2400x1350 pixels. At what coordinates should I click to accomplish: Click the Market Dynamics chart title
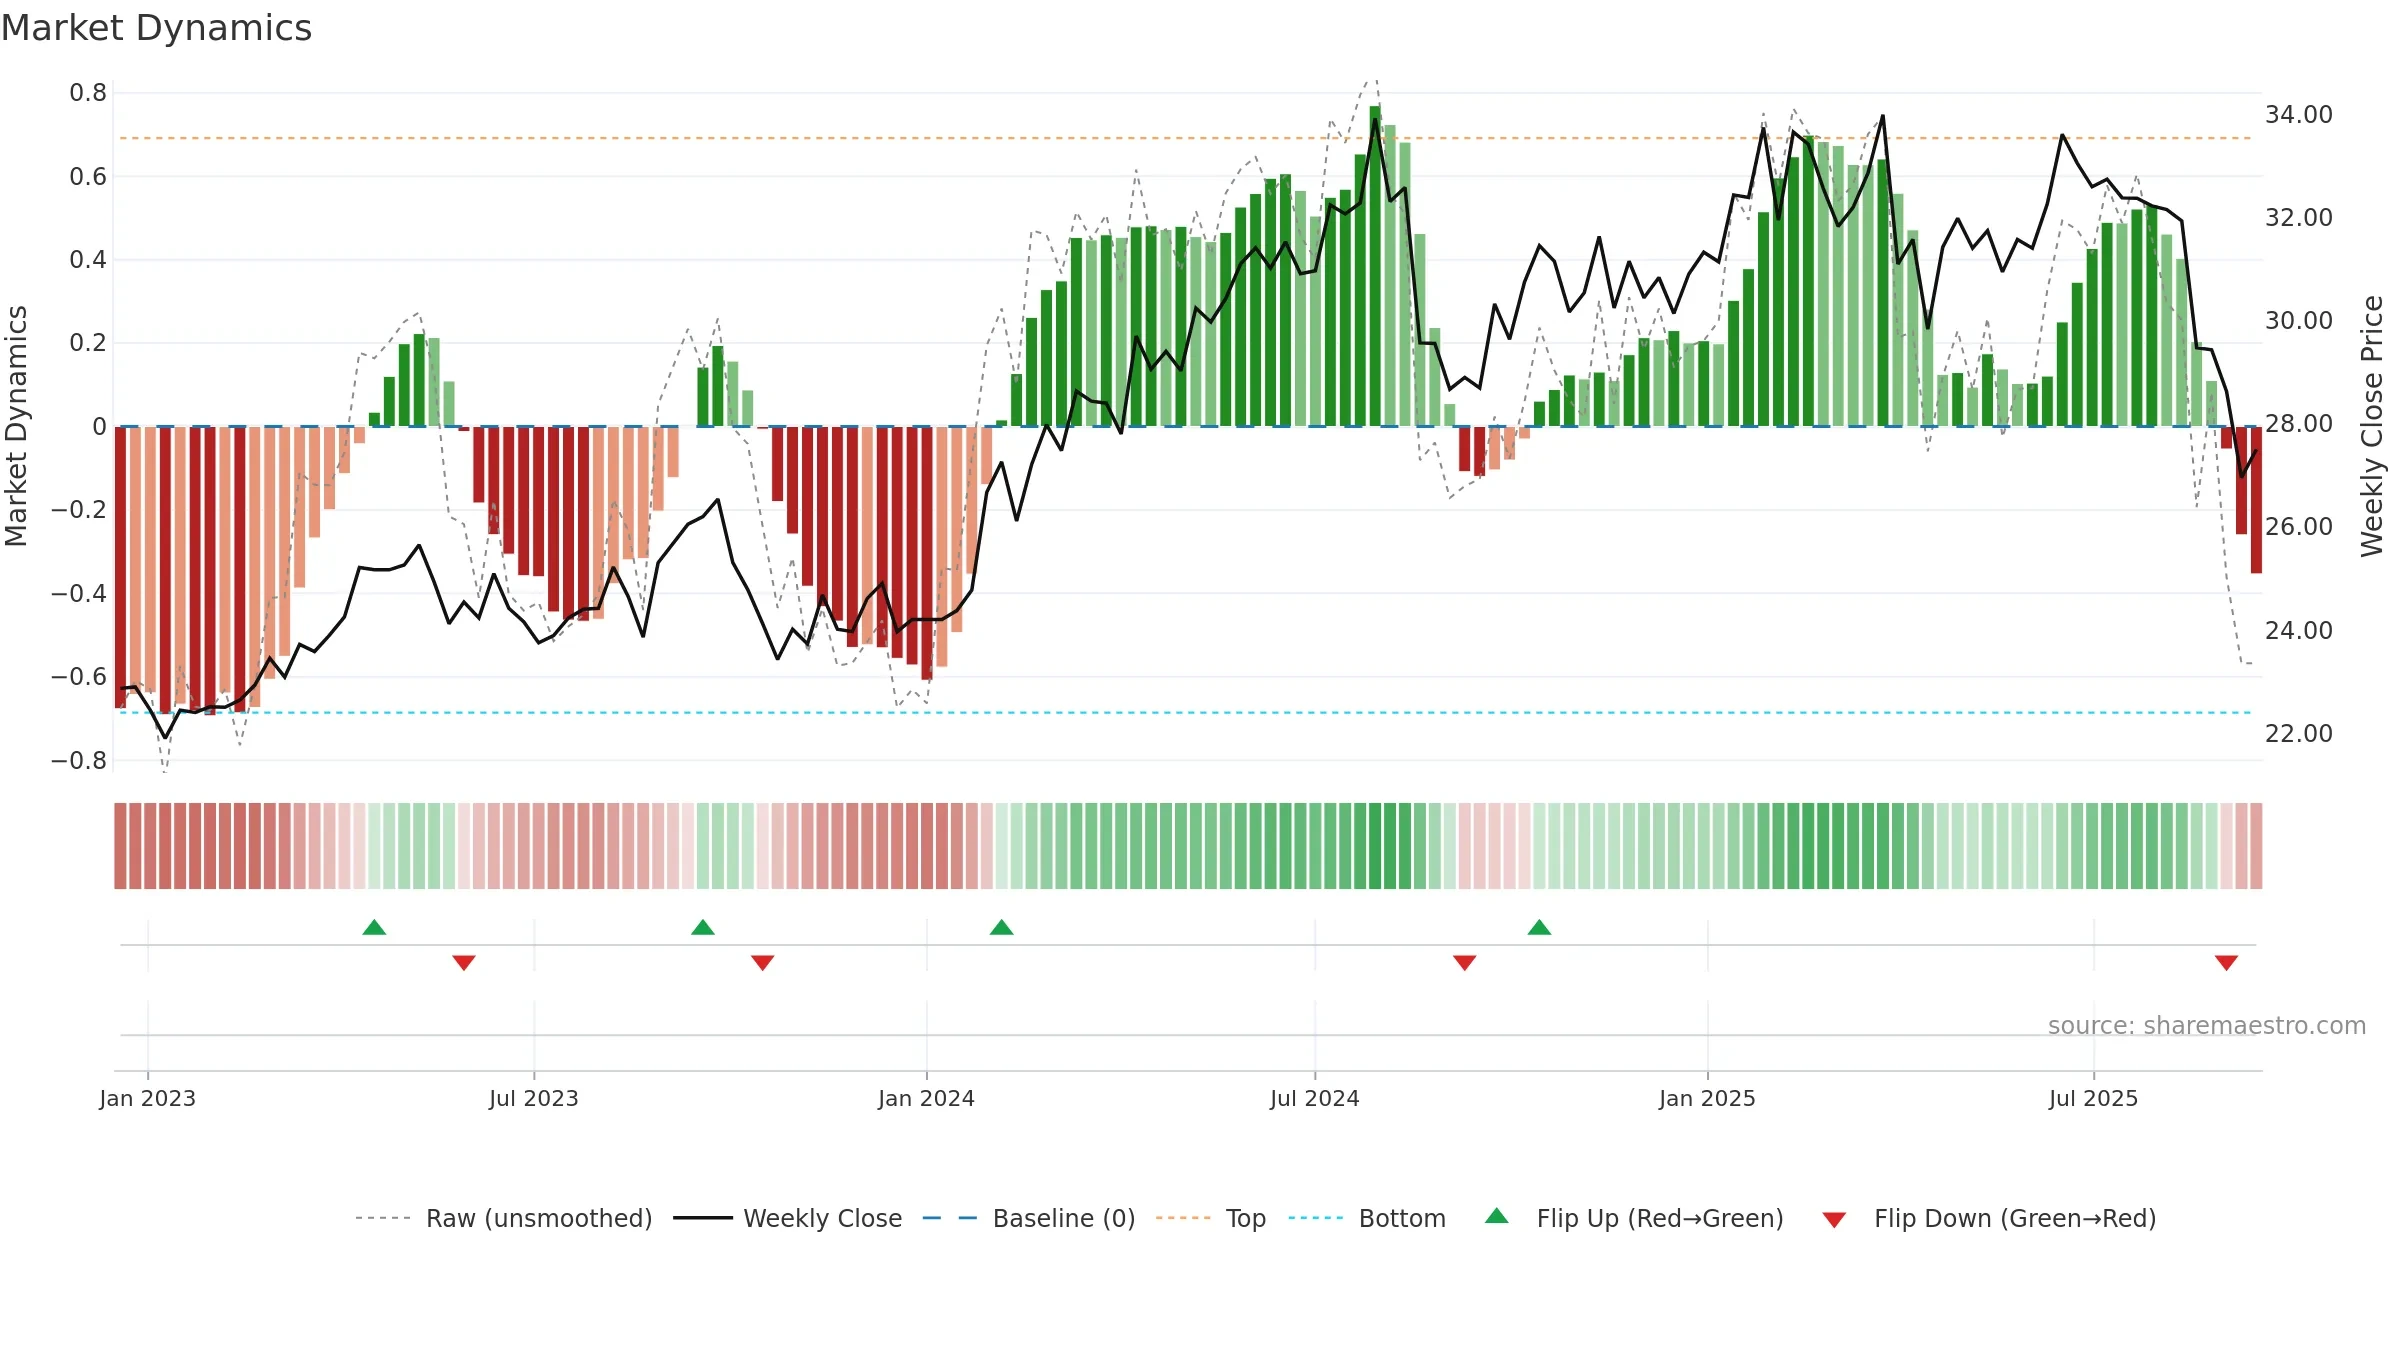(x=157, y=28)
